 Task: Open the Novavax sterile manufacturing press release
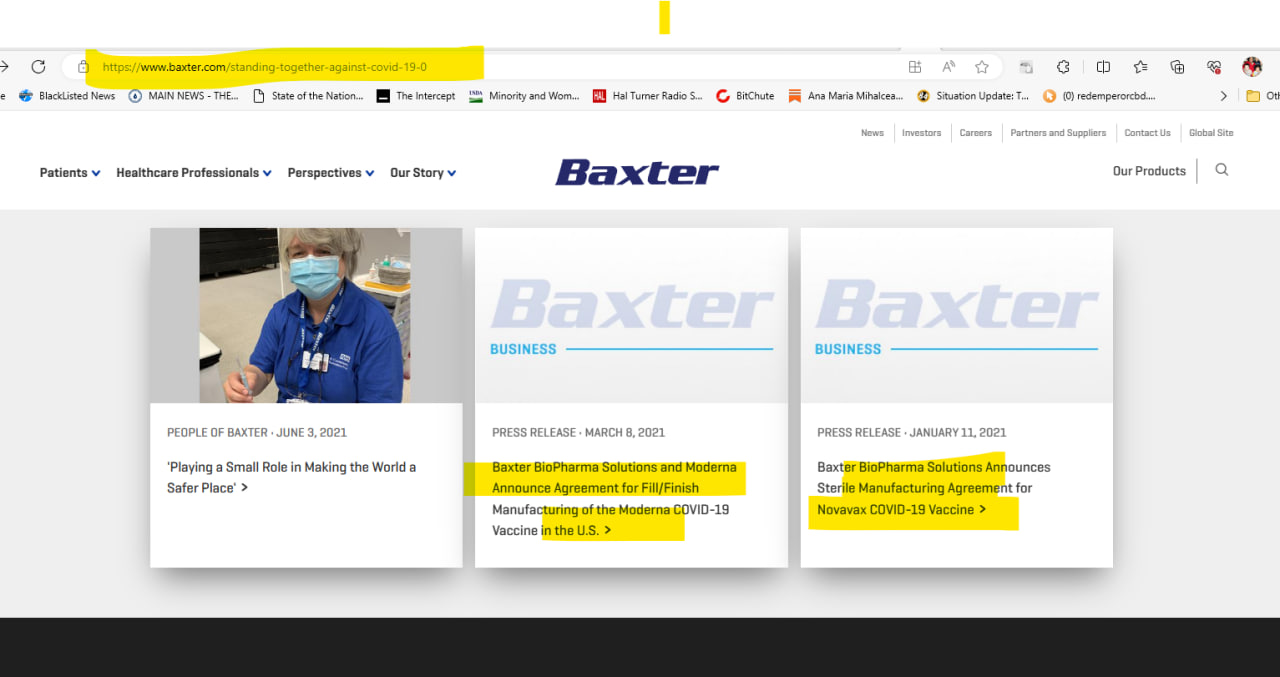point(934,488)
